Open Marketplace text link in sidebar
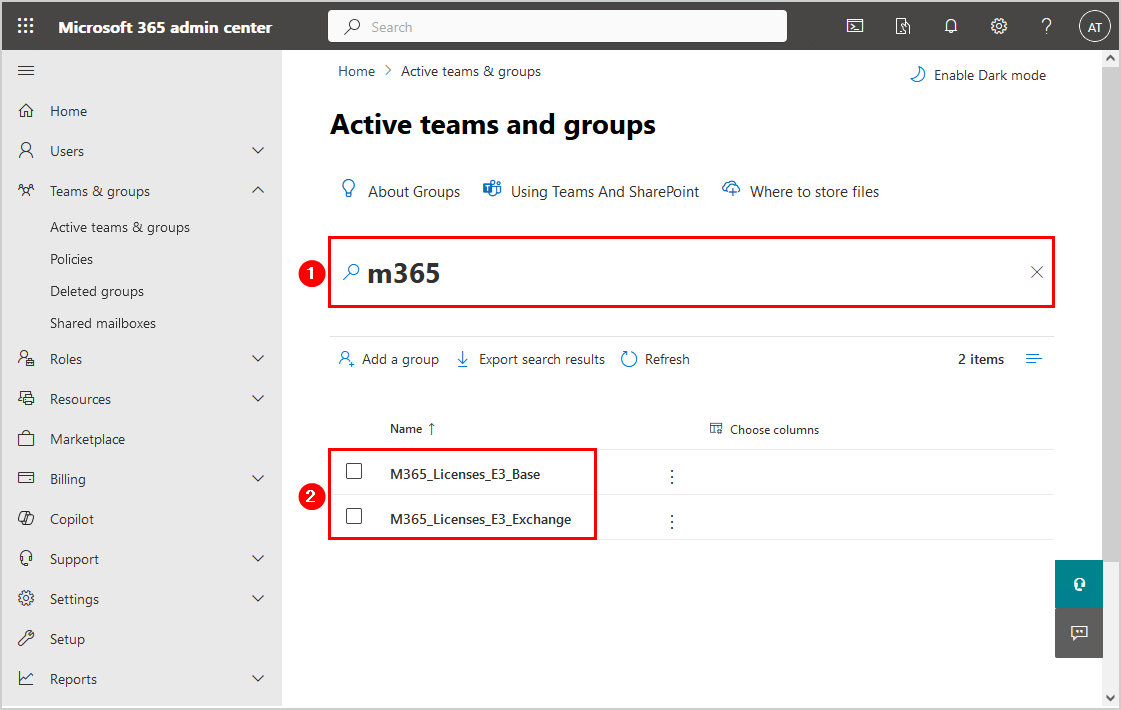The width and height of the screenshot is (1121, 710). tap(87, 439)
